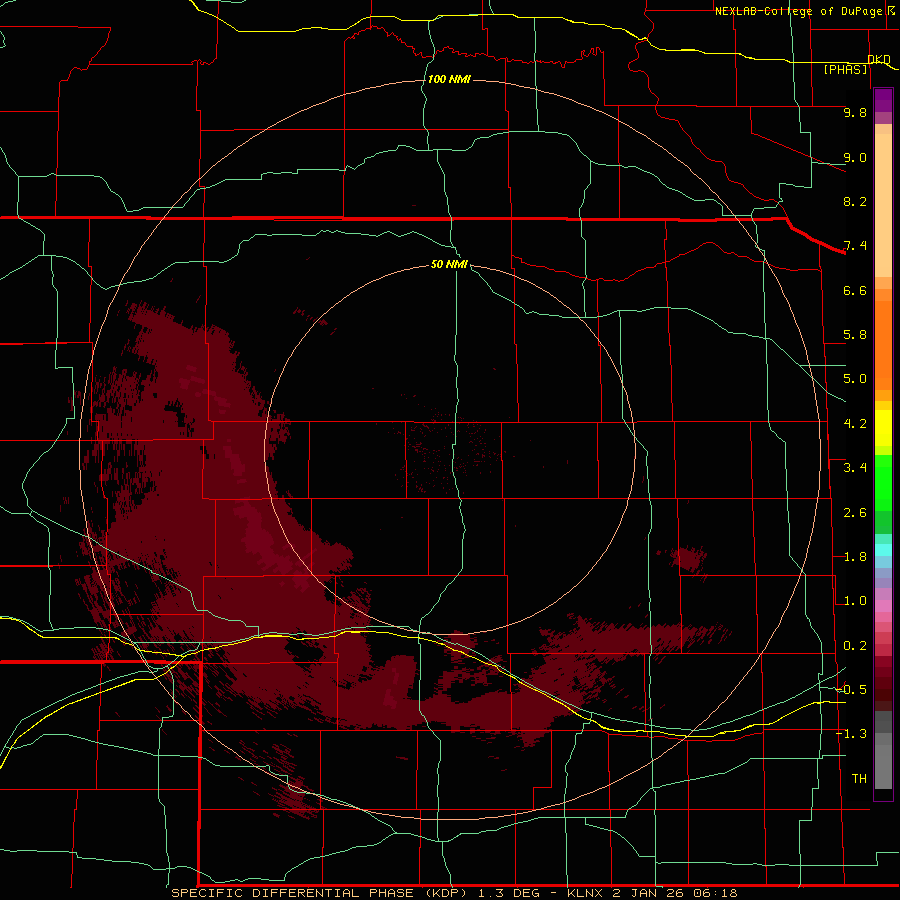Click the TH threshold label on the scale
The height and width of the screenshot is (900, 900).
point(859,779)
